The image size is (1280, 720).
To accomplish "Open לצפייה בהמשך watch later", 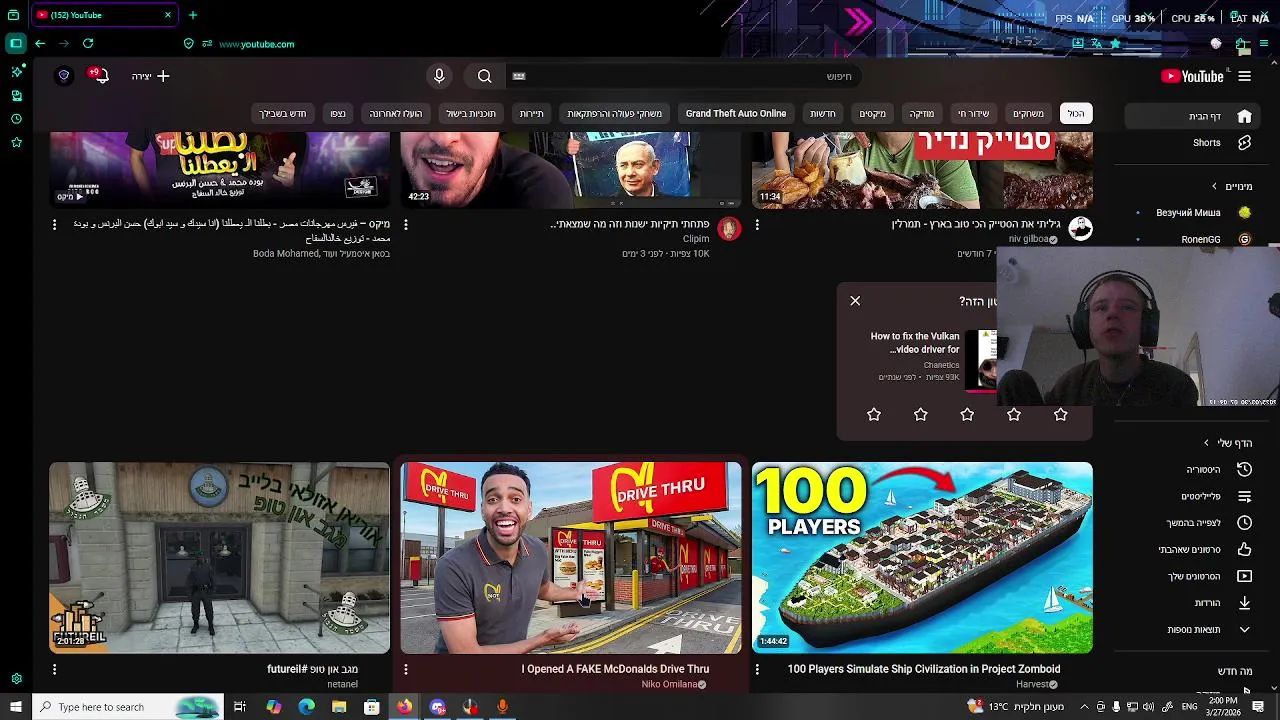I will (x=1190, y=523).
